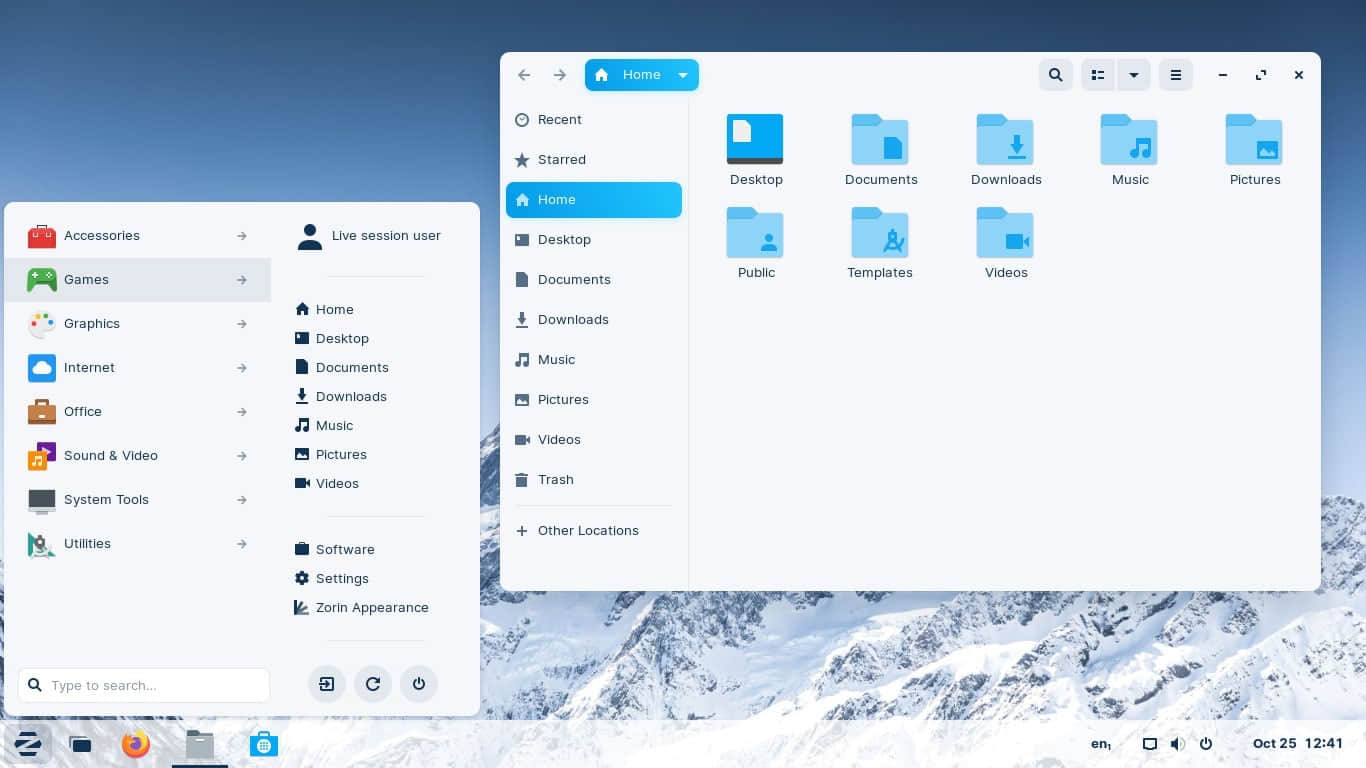Expand Office category in Zorin menu
Viewport: 1366px width, 768px height.
tap(138, 412)
